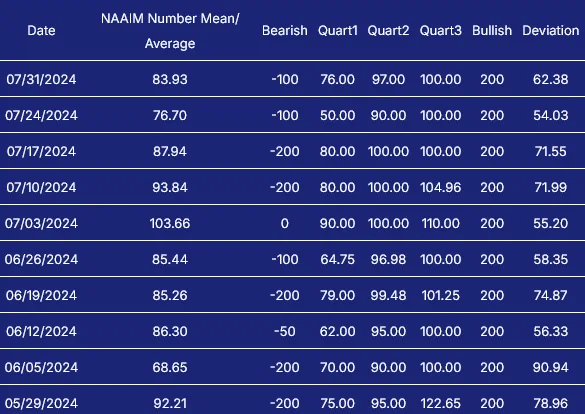Click the Bullish column header
Viewport: 585px width, 414px height.
click(492, 31)
